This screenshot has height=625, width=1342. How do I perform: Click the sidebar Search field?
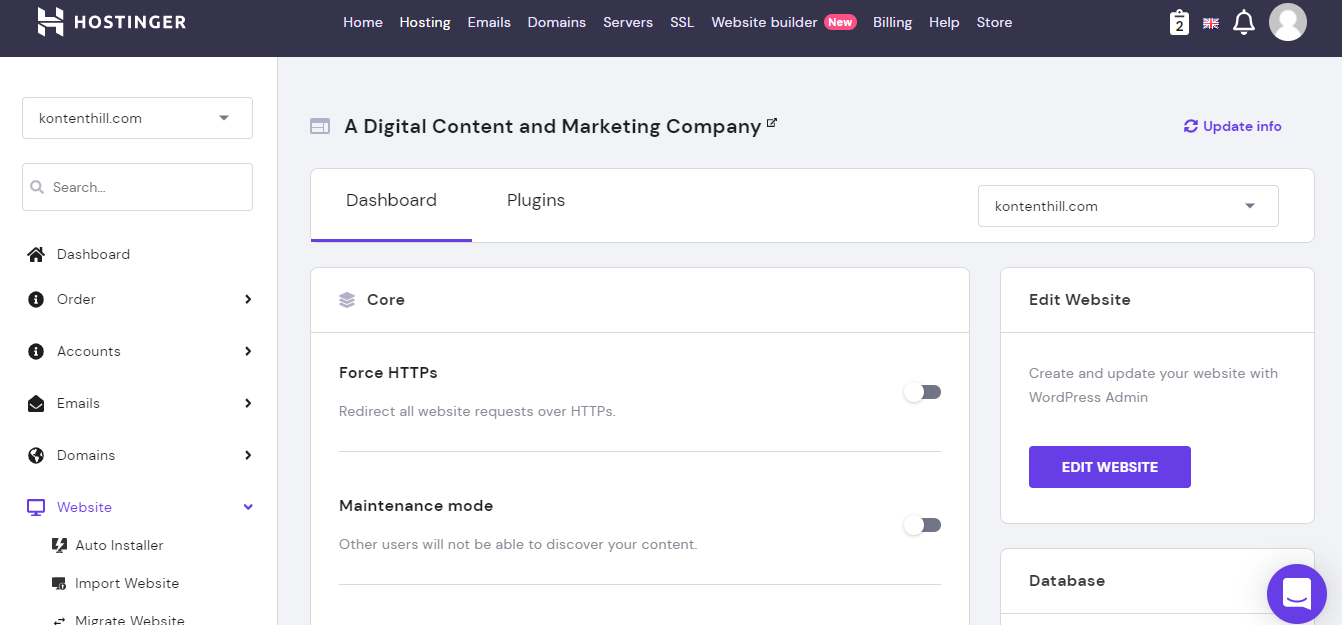pos(137,187)
